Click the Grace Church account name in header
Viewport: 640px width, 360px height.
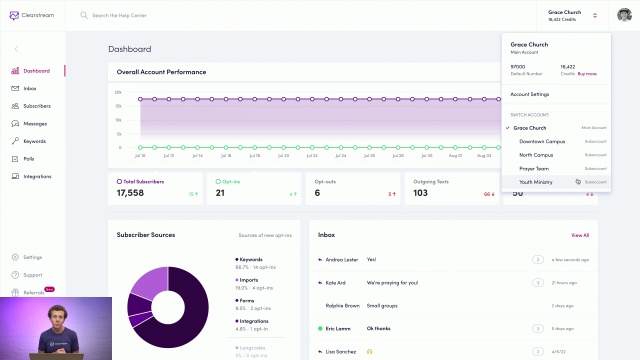(564, 12)
